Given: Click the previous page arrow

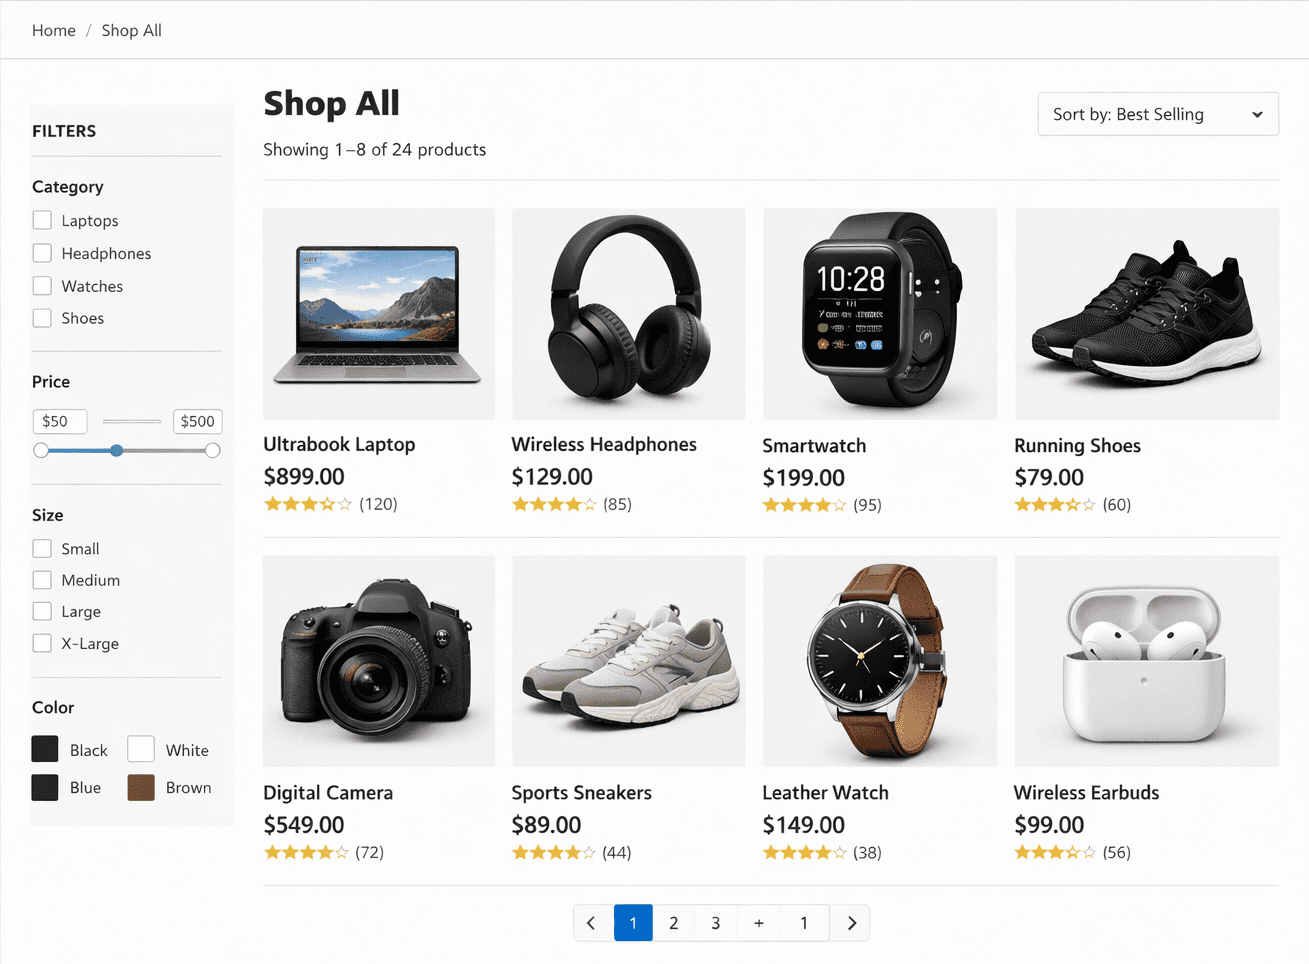Looking at the screenshot, I should pyautogui.click(x=590, y=922).
